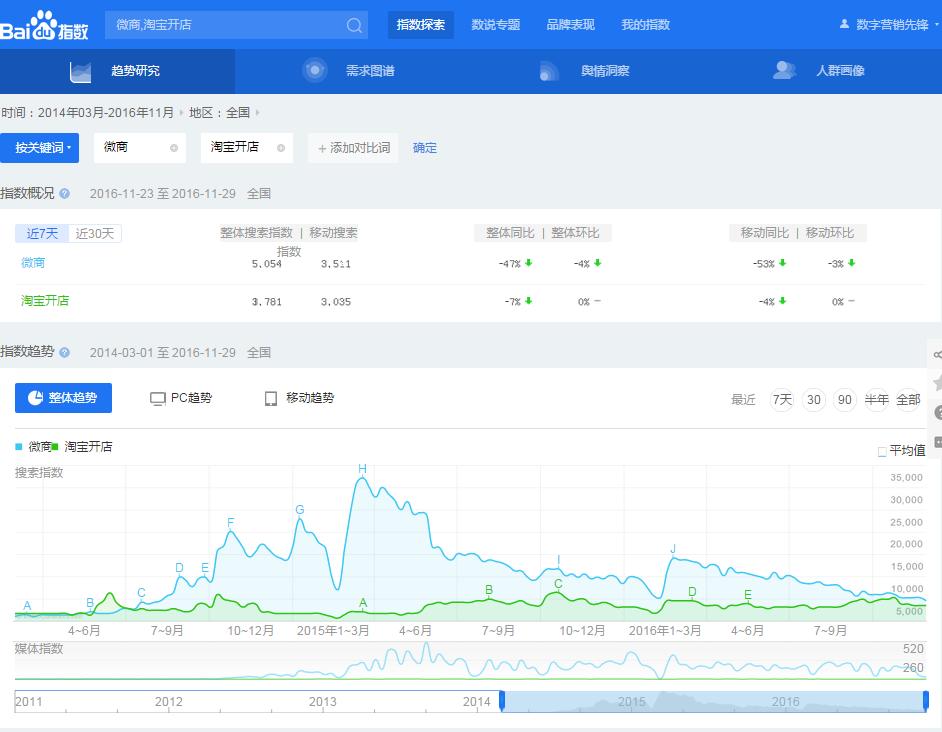Image resolution: width=942 pixels, height=732 pixels.
Task: Open the 按关键词 dropdown
Action: [40, 147]
